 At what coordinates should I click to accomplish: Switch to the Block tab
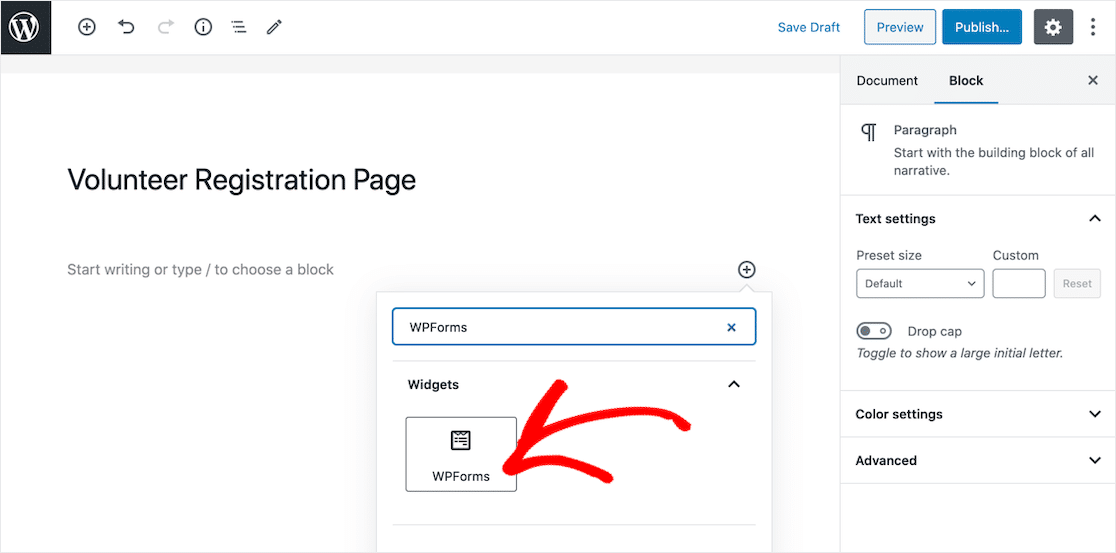pos(966,80)
